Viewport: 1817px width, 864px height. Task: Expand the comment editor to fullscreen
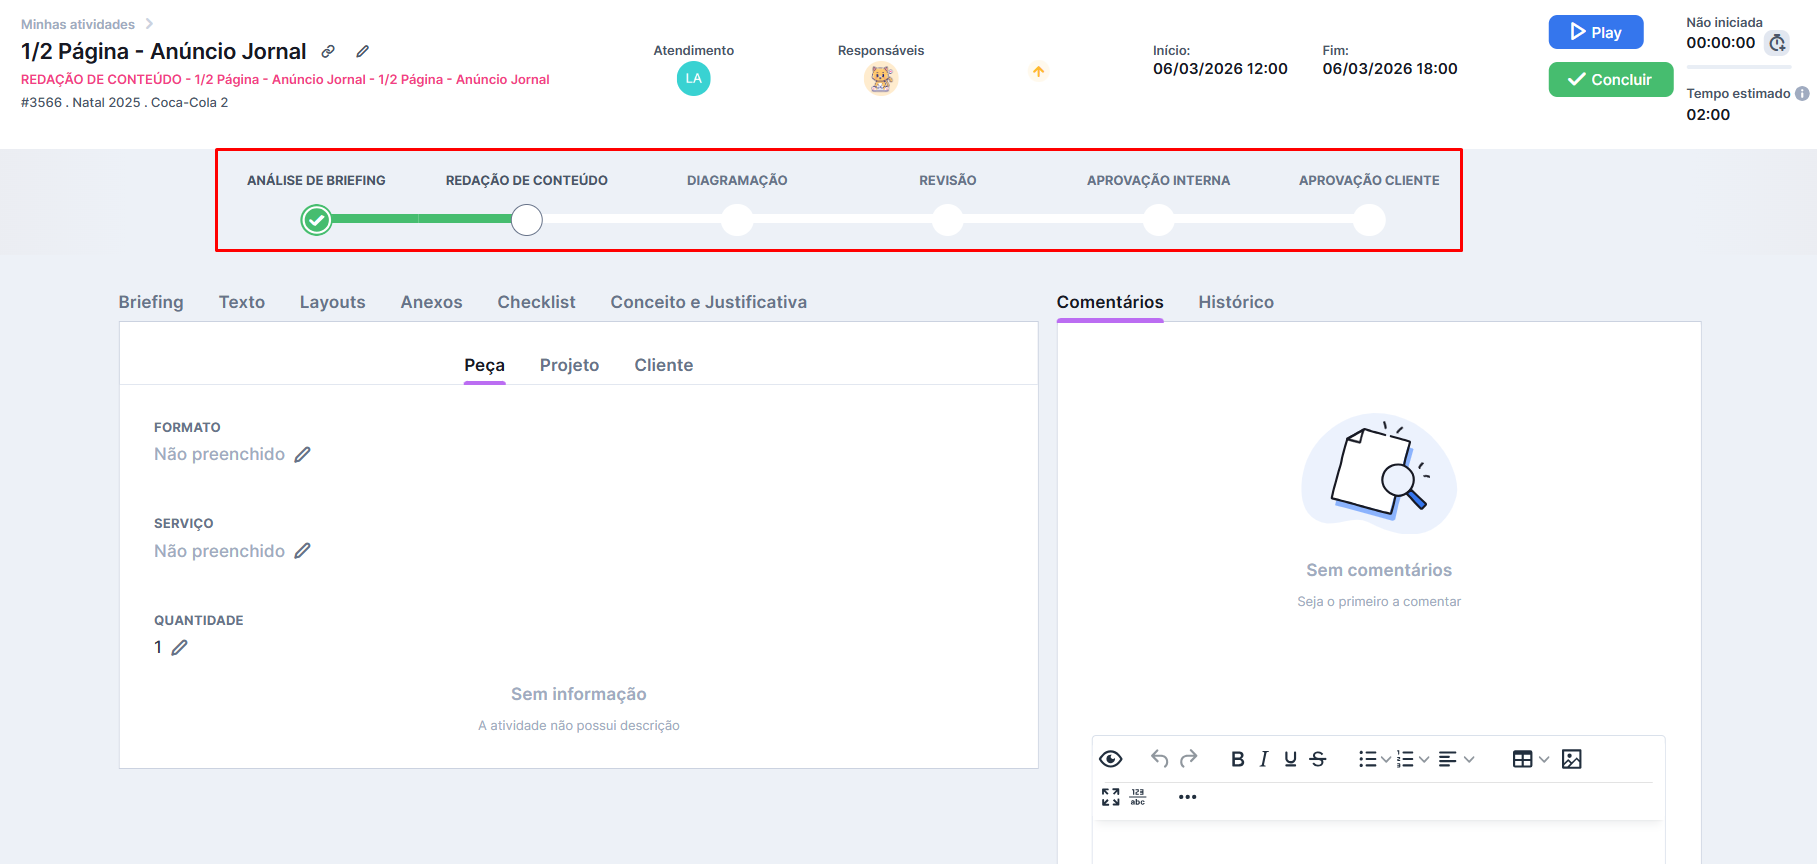1110,797
